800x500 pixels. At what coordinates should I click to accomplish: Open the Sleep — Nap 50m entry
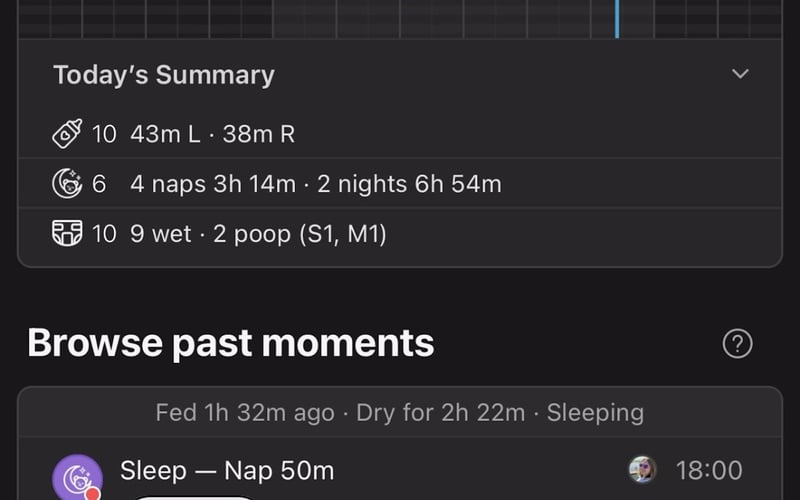click(x=227, y=470)
